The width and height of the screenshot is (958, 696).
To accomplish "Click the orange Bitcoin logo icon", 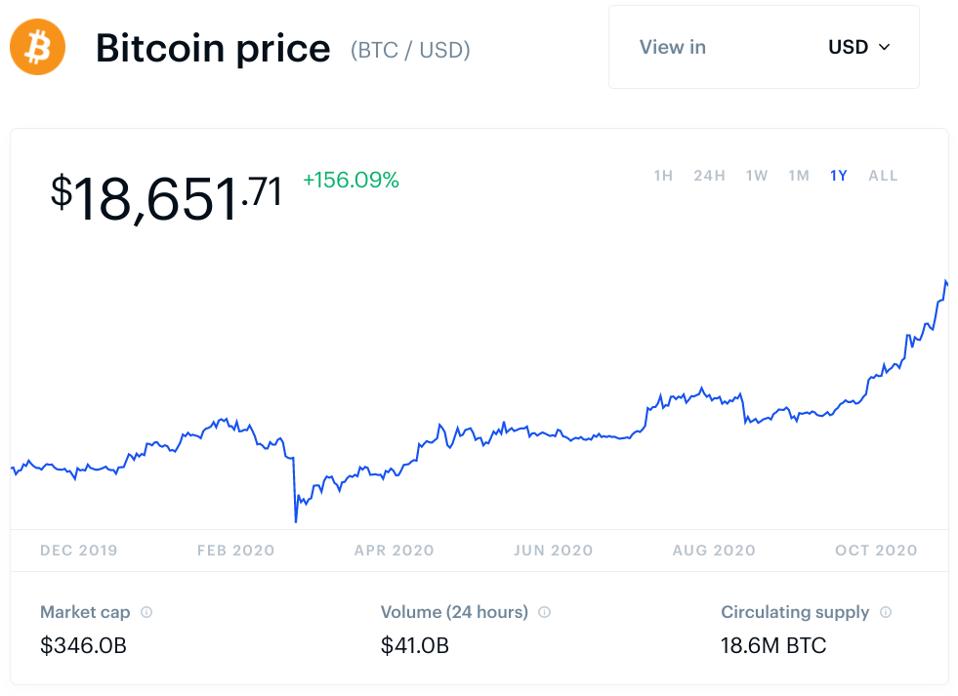I will [37, 47].
